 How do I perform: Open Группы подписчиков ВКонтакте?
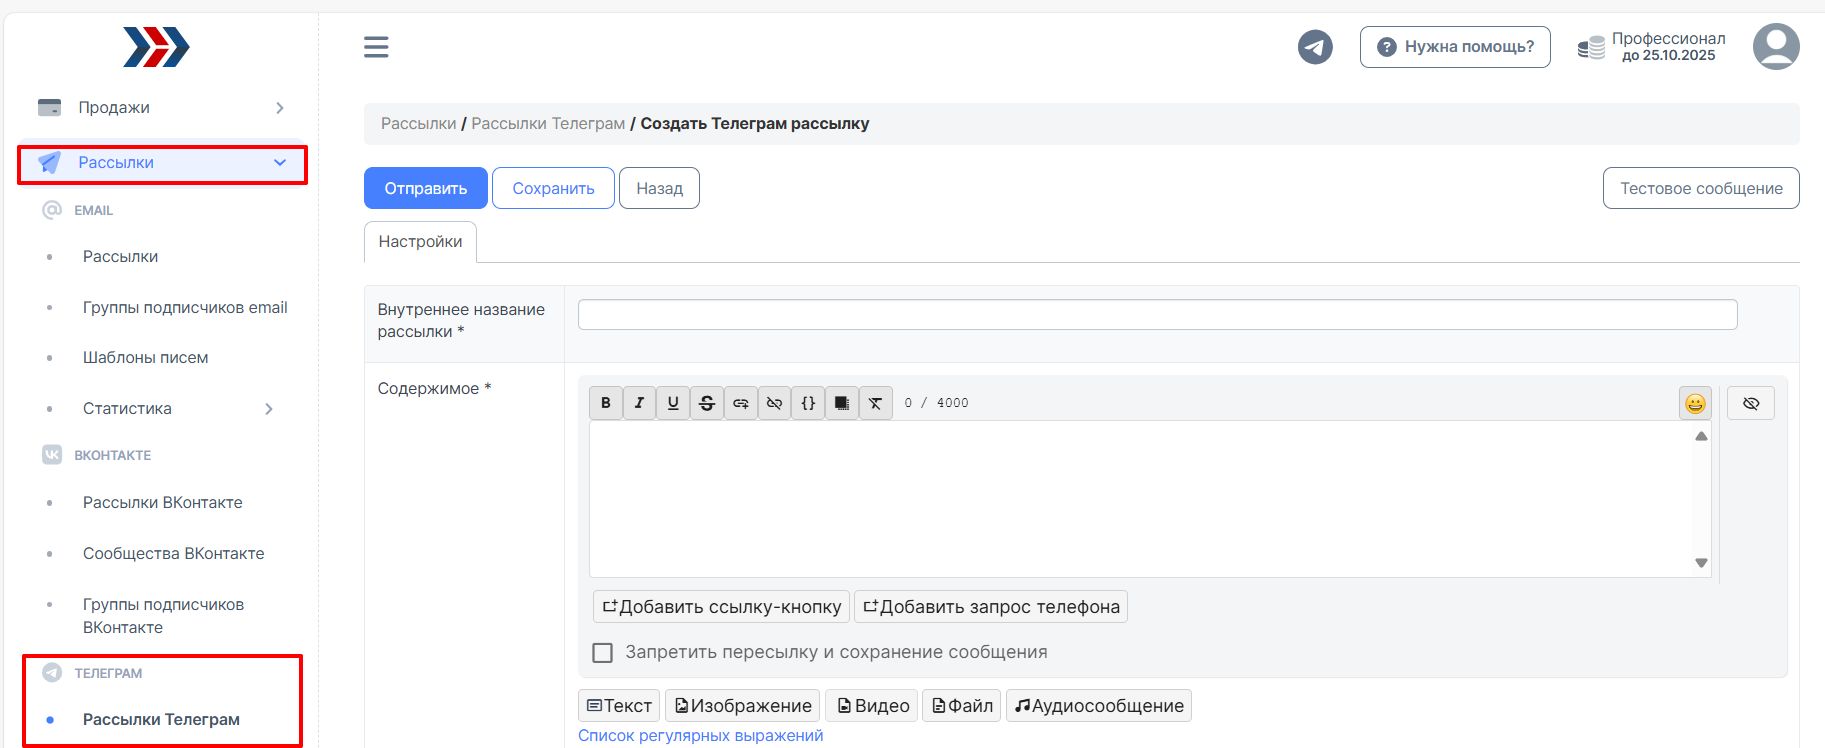coord(163,616)
